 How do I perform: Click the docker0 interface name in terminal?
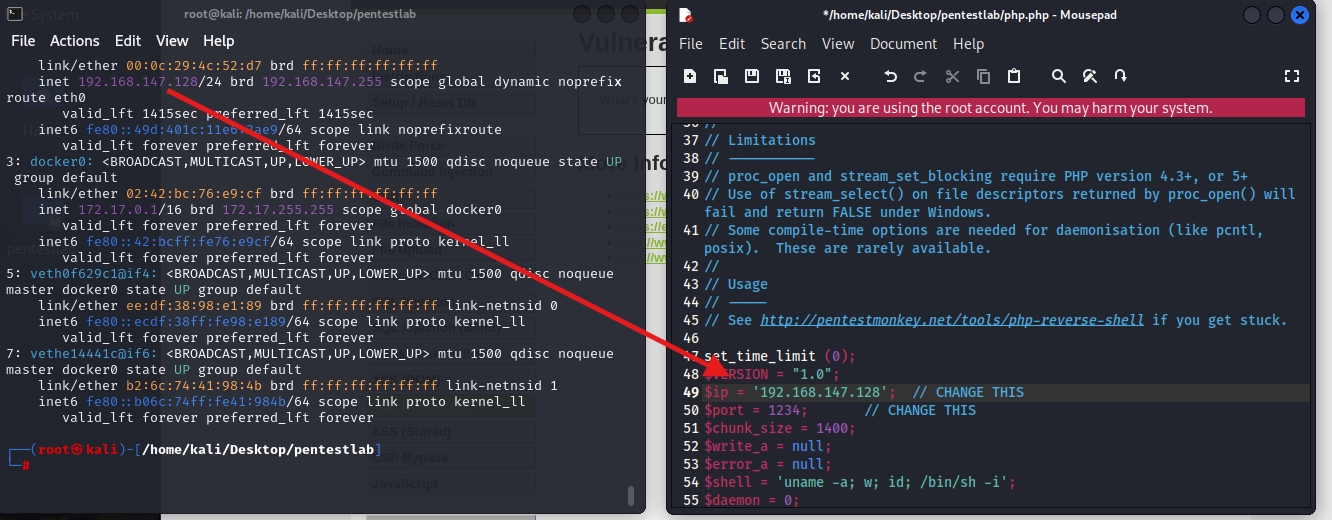tap(62, 161)
